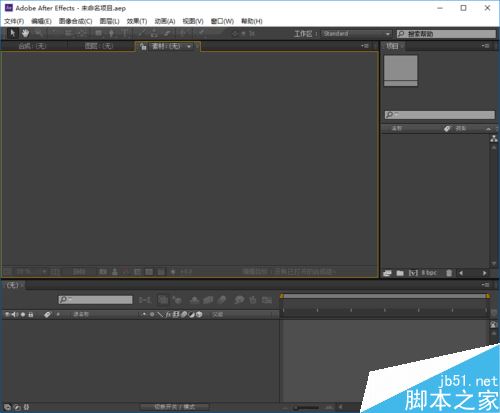Toggle viewer lock on 素材 tab
This screenshot has height=413, width=500.
(x=143, y=46)
